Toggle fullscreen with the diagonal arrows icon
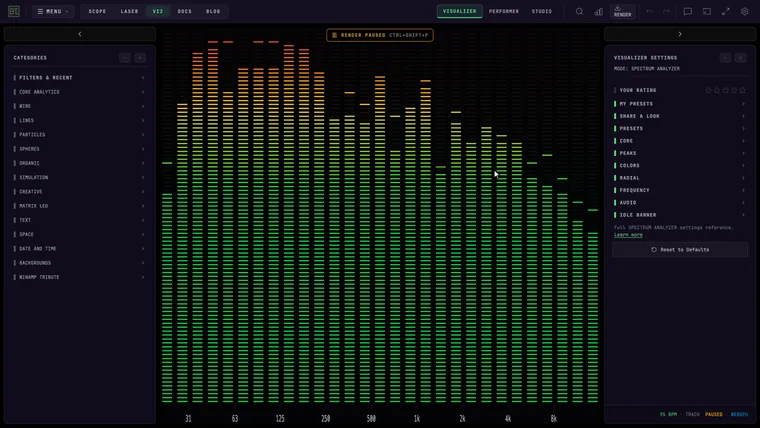 coord(726,11)
